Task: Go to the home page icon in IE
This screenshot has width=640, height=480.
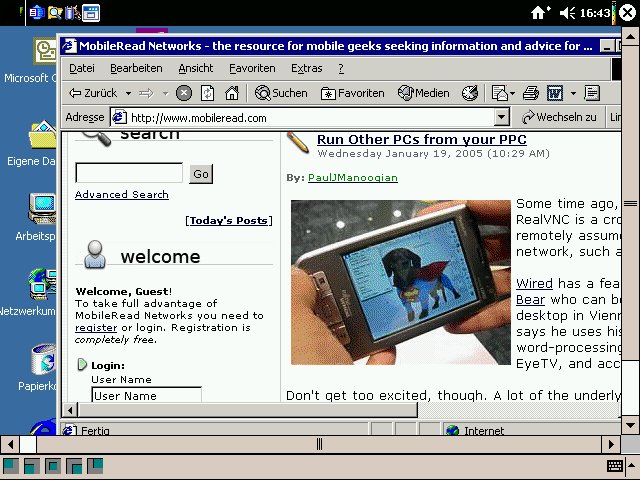Action: 232,93
